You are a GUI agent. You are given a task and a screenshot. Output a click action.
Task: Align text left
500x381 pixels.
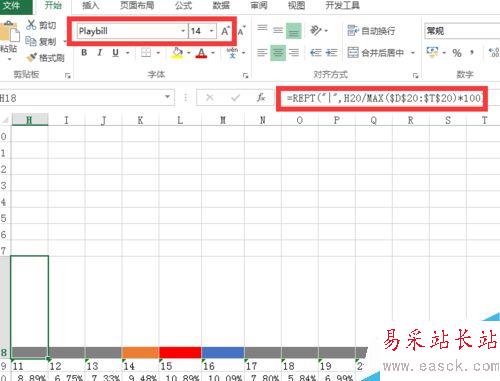tap(262, 53)
